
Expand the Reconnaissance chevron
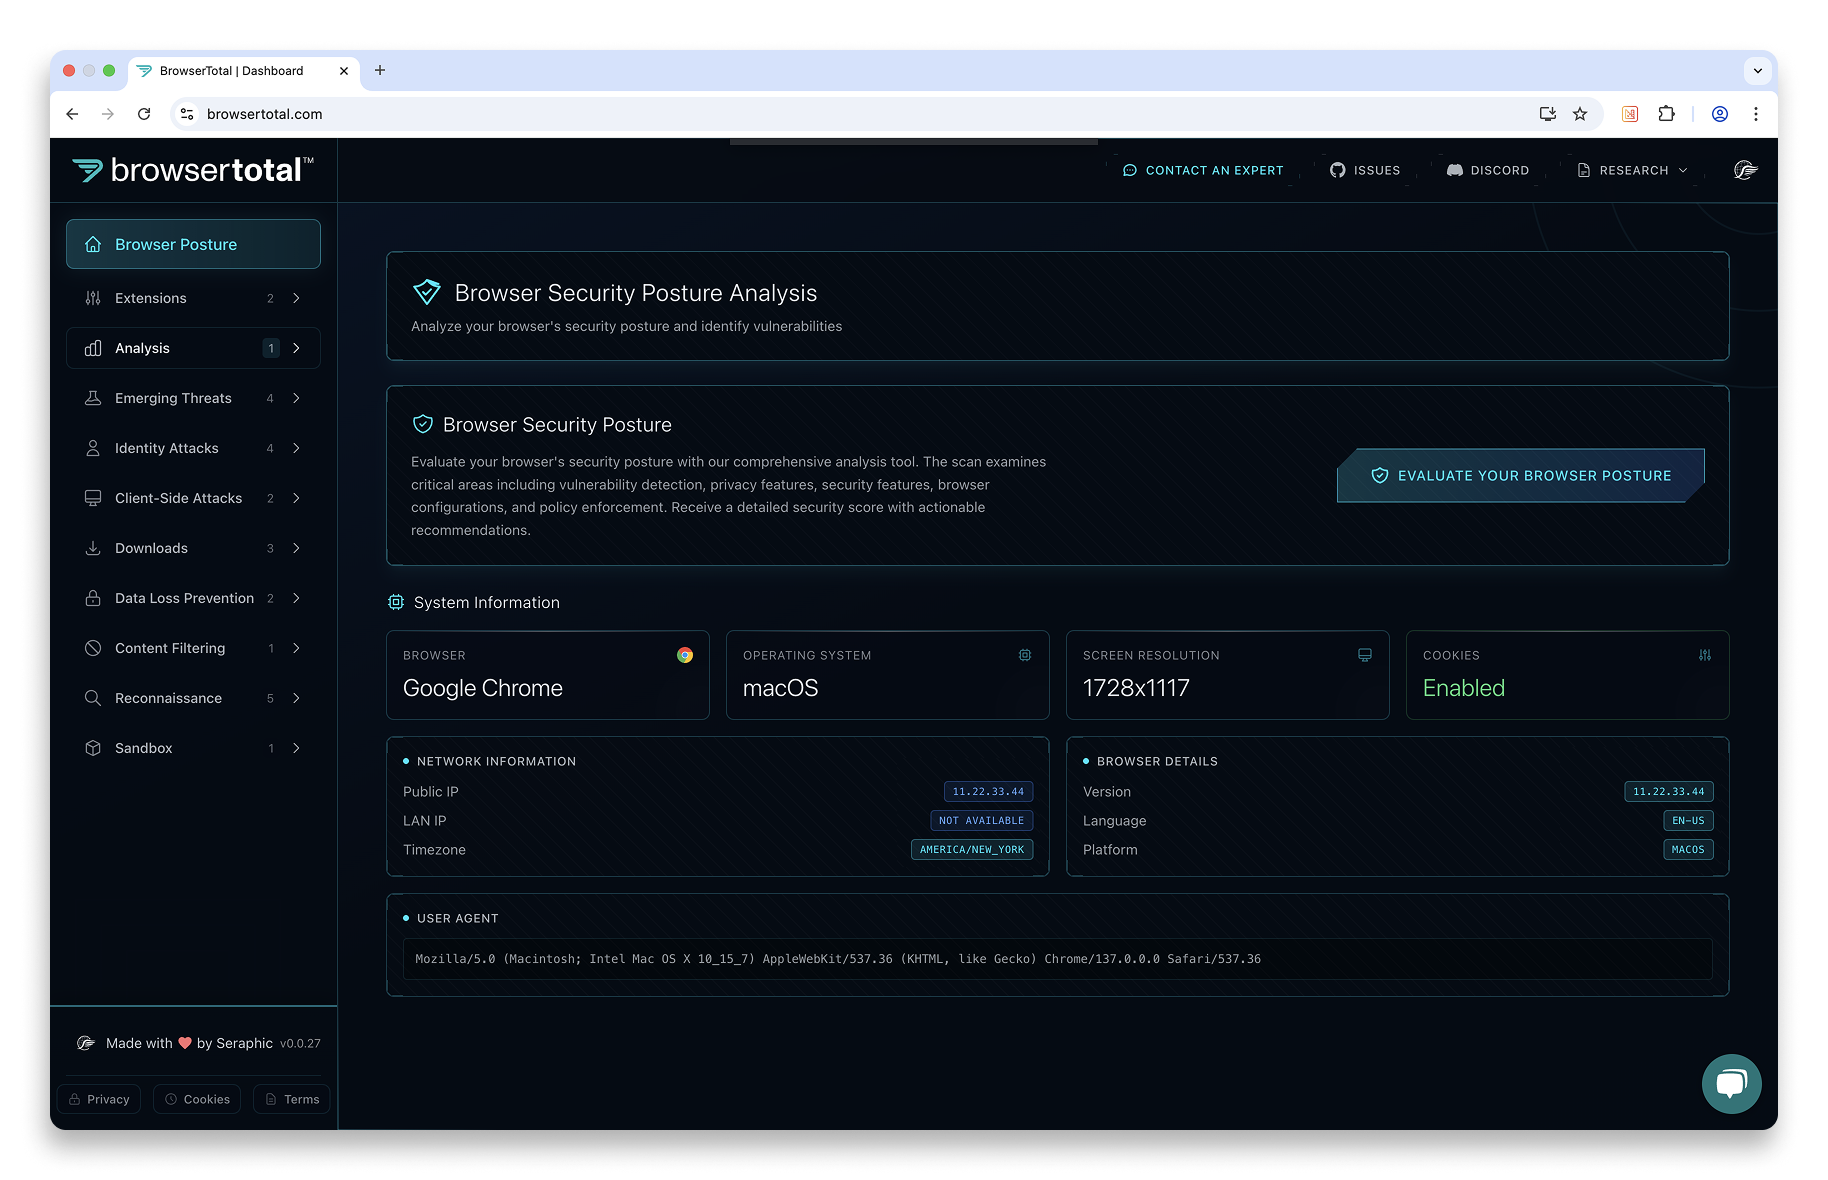(x=296, y=698)
